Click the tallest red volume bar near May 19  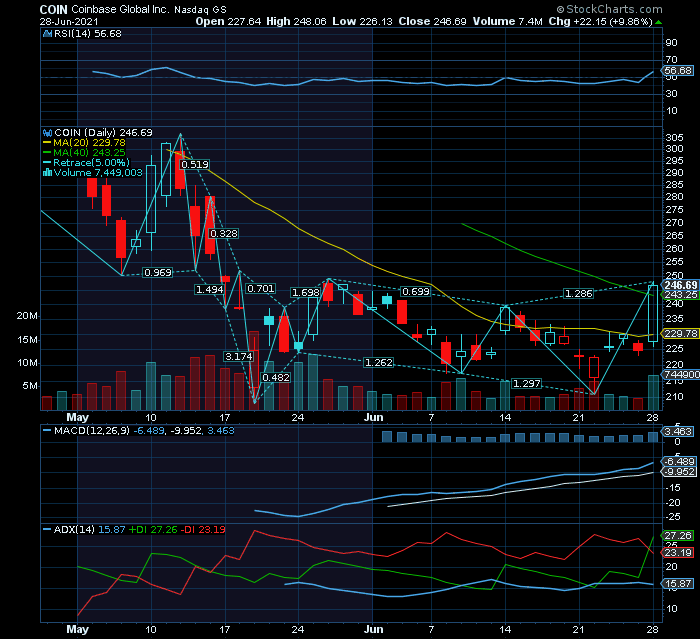(x=254, y=371)
